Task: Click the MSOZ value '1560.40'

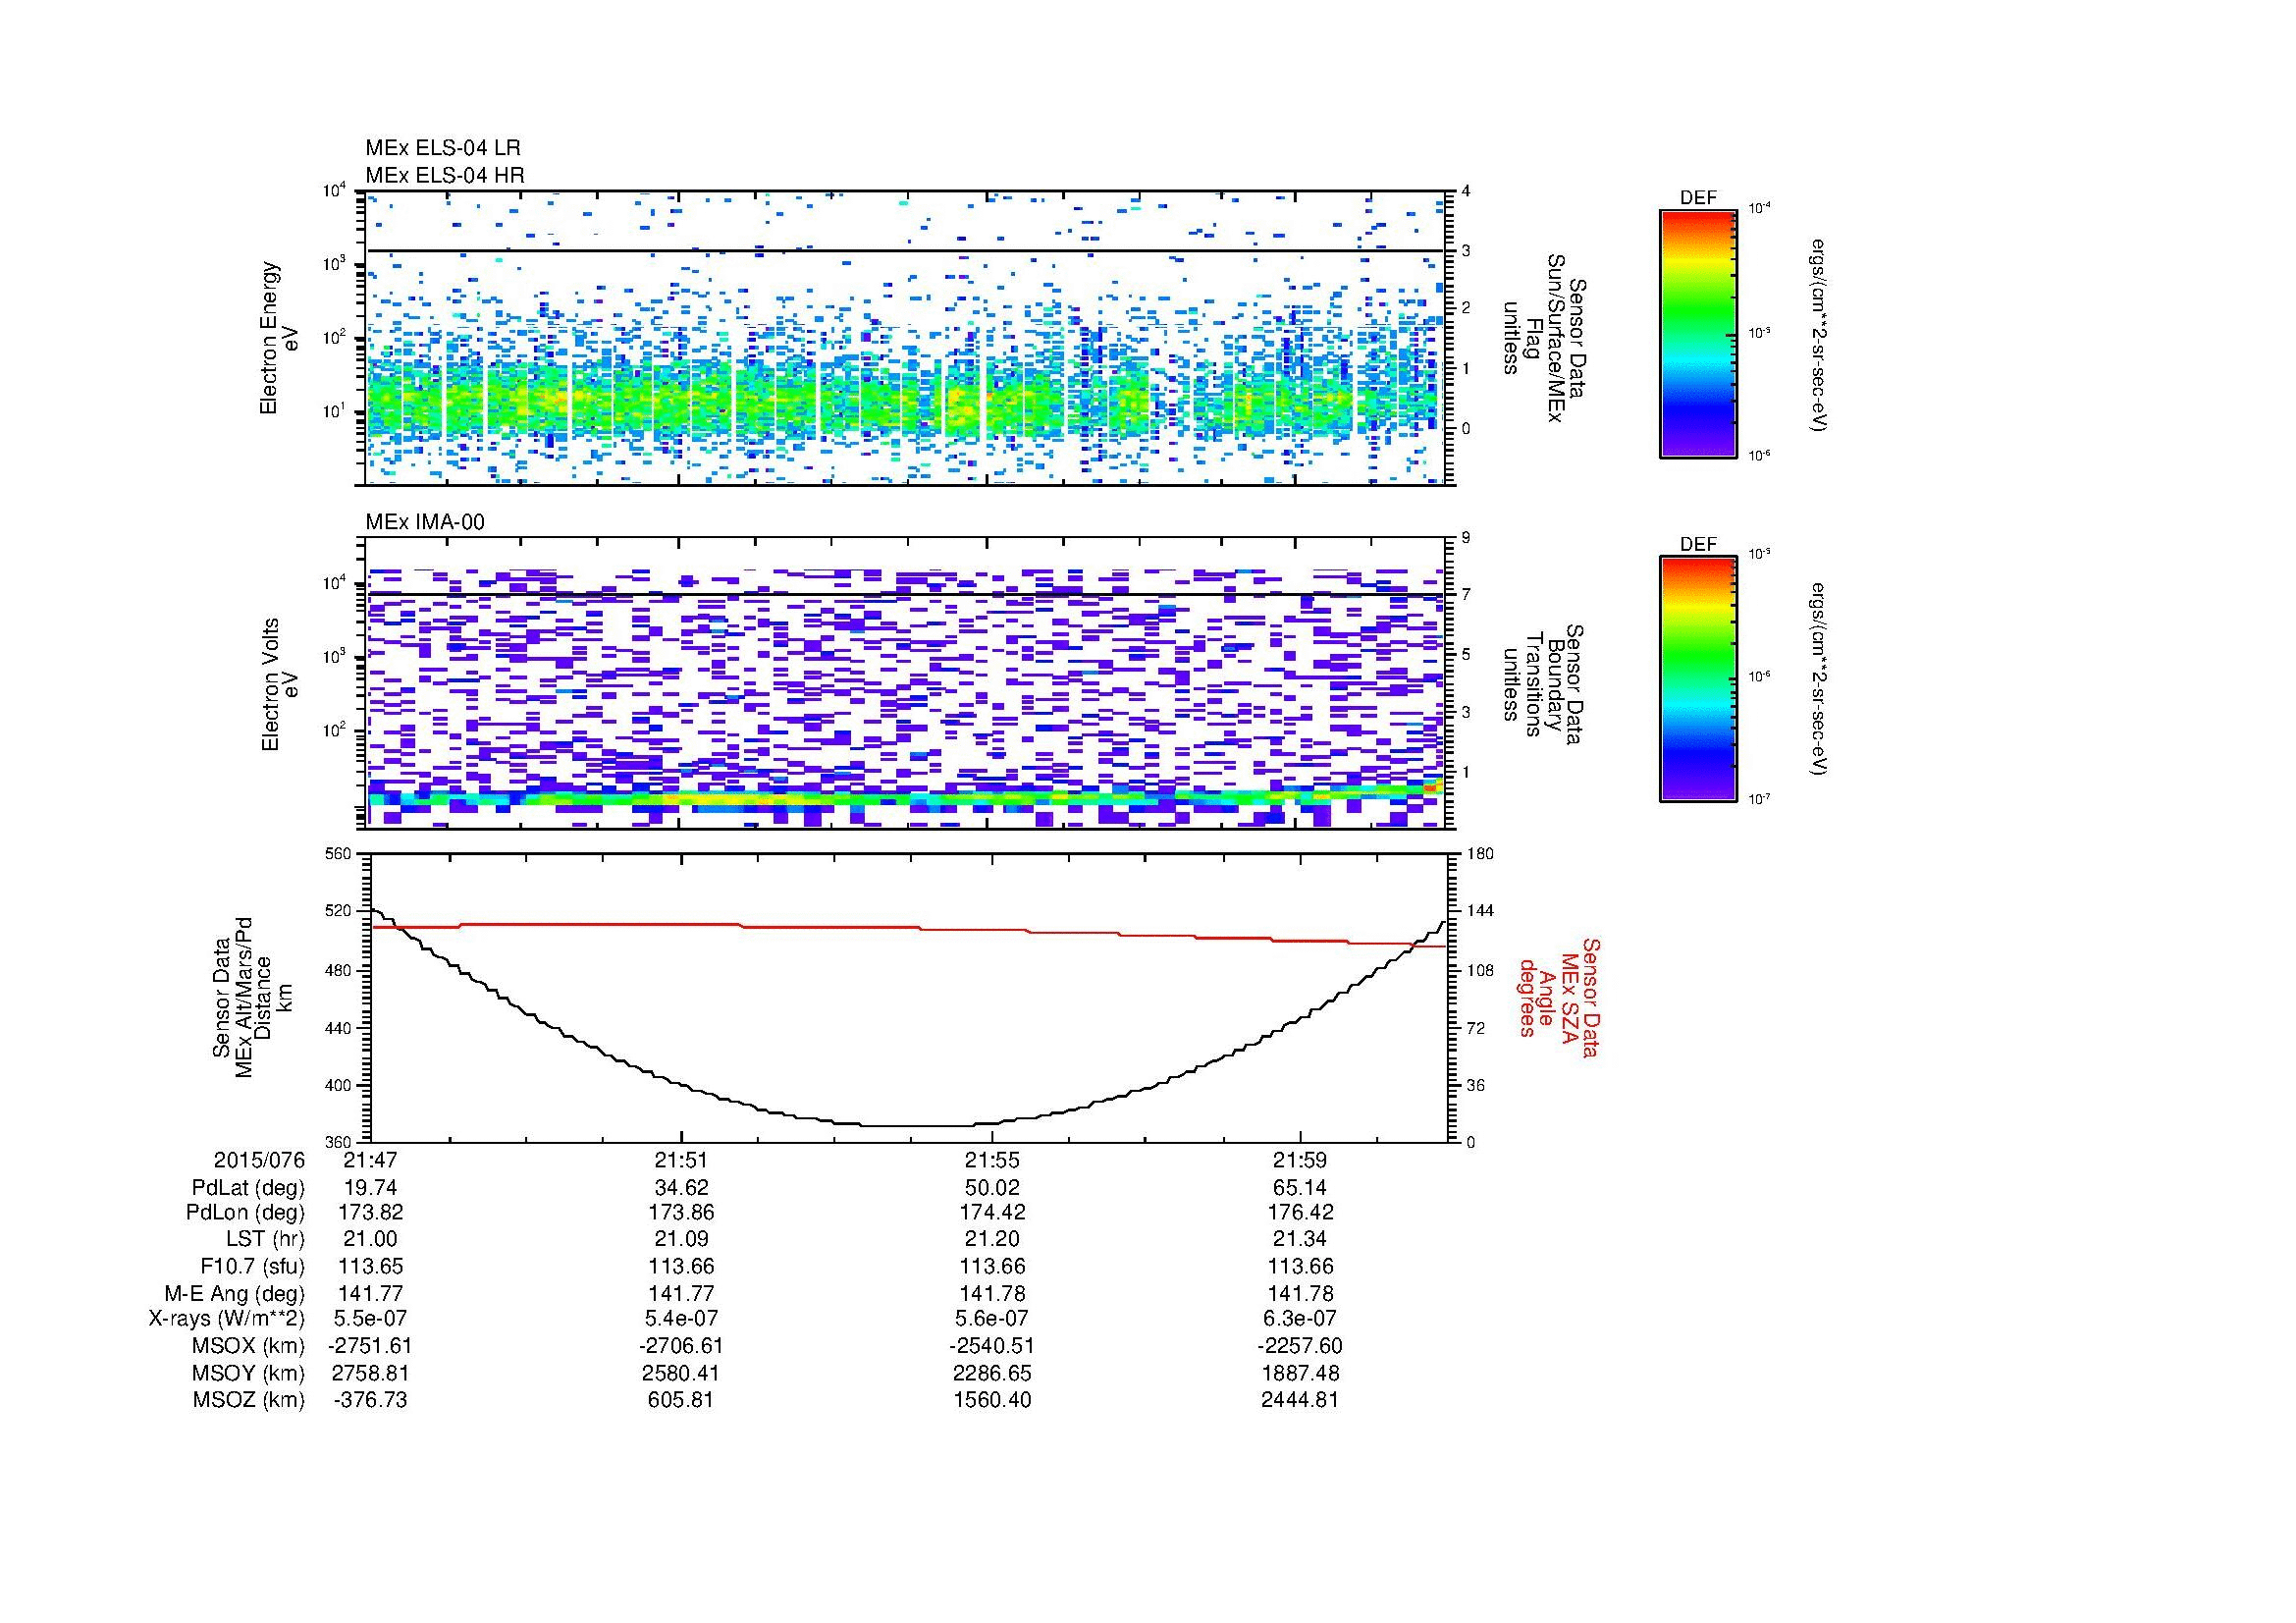Action: (x=991, y=1400)
